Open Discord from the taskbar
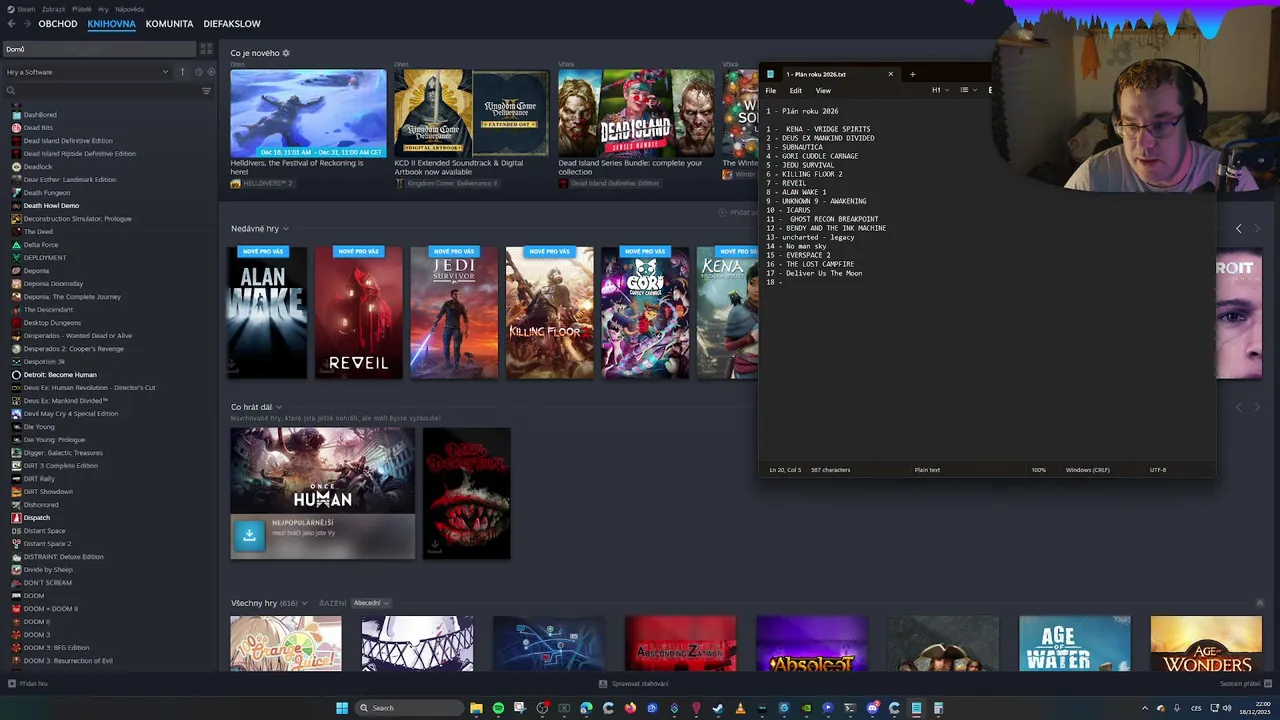This screenshot has height=720, width=1280. 872,708
